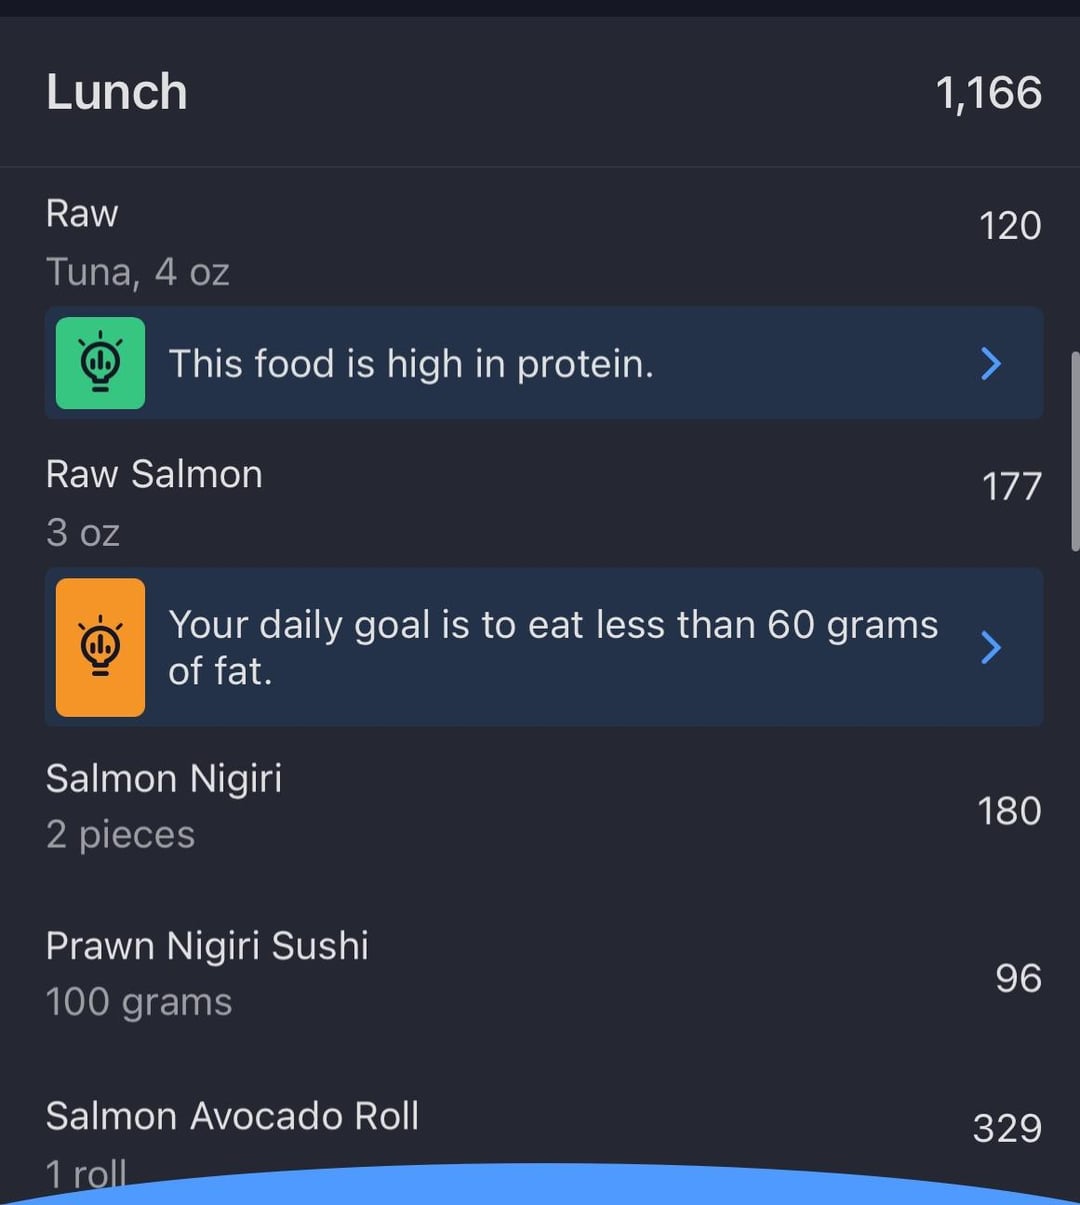This screenshot has height=1205, width=1080.
Task: Click the vertical scrollbar on the right edge
Action: tap(1075, 450)
